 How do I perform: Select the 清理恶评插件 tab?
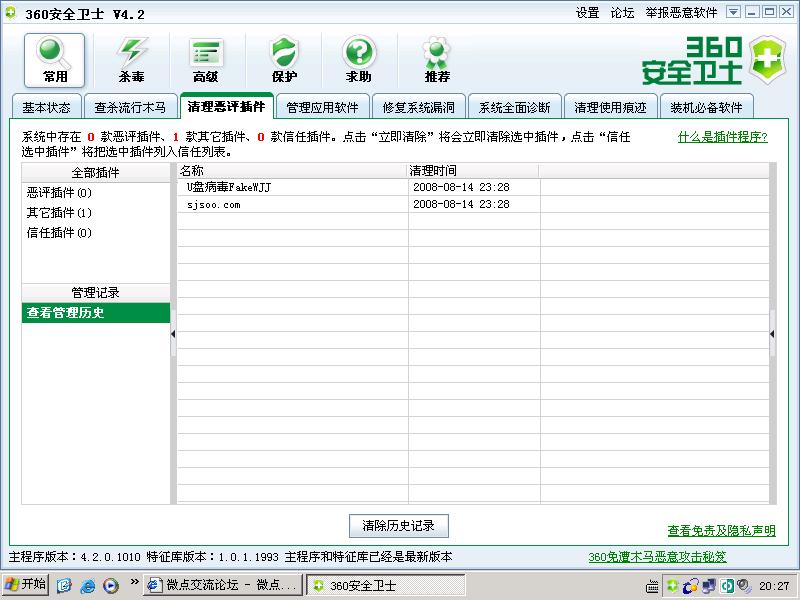227,106
